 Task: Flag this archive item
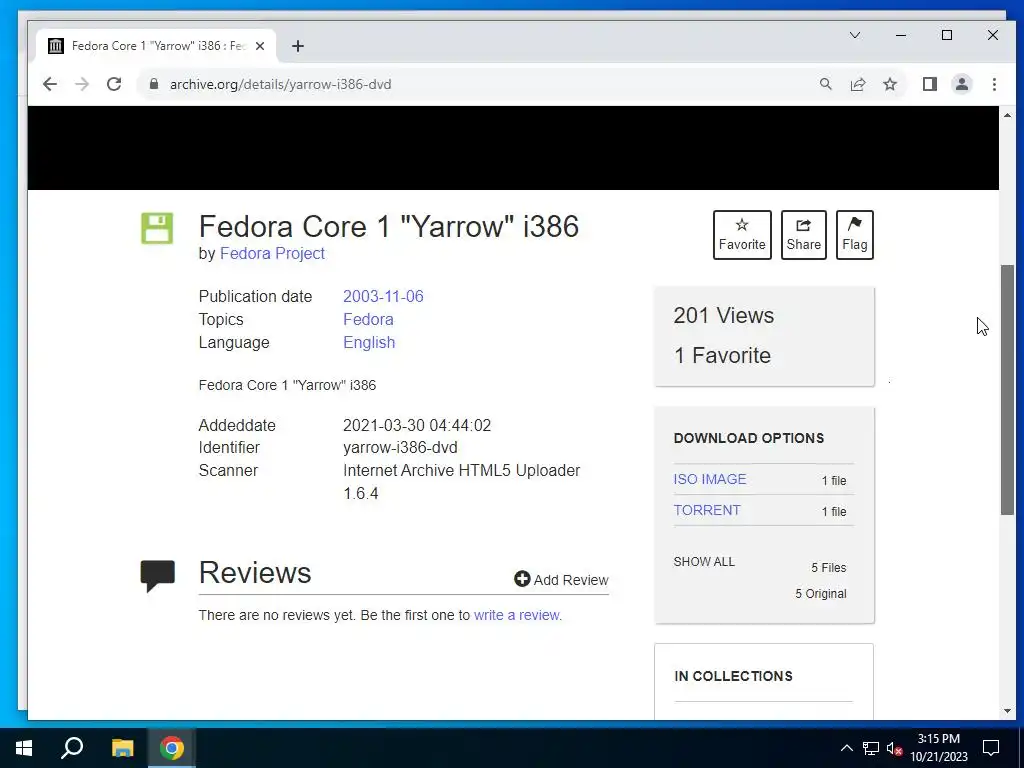[854, 234]
